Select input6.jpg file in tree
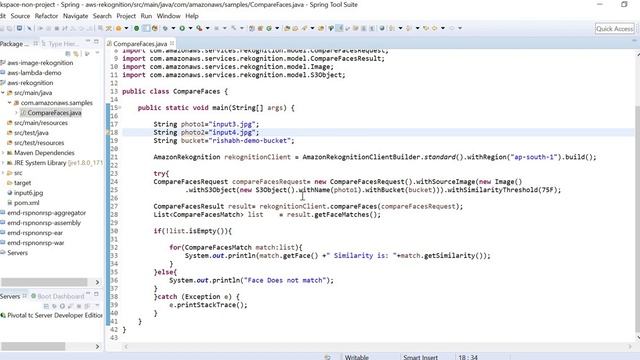The image size is (640, 360). (28, 193)
